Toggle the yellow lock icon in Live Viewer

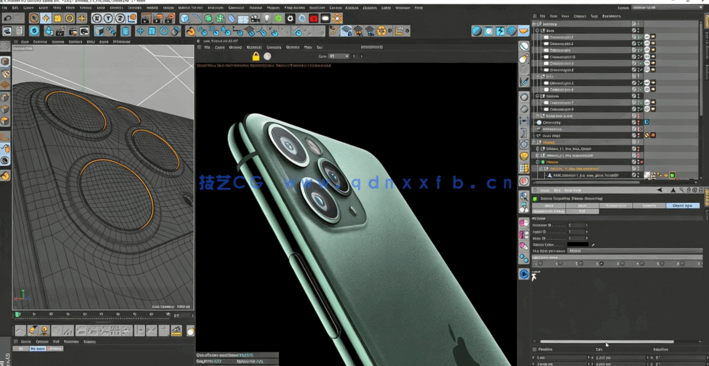click(255, 56)
